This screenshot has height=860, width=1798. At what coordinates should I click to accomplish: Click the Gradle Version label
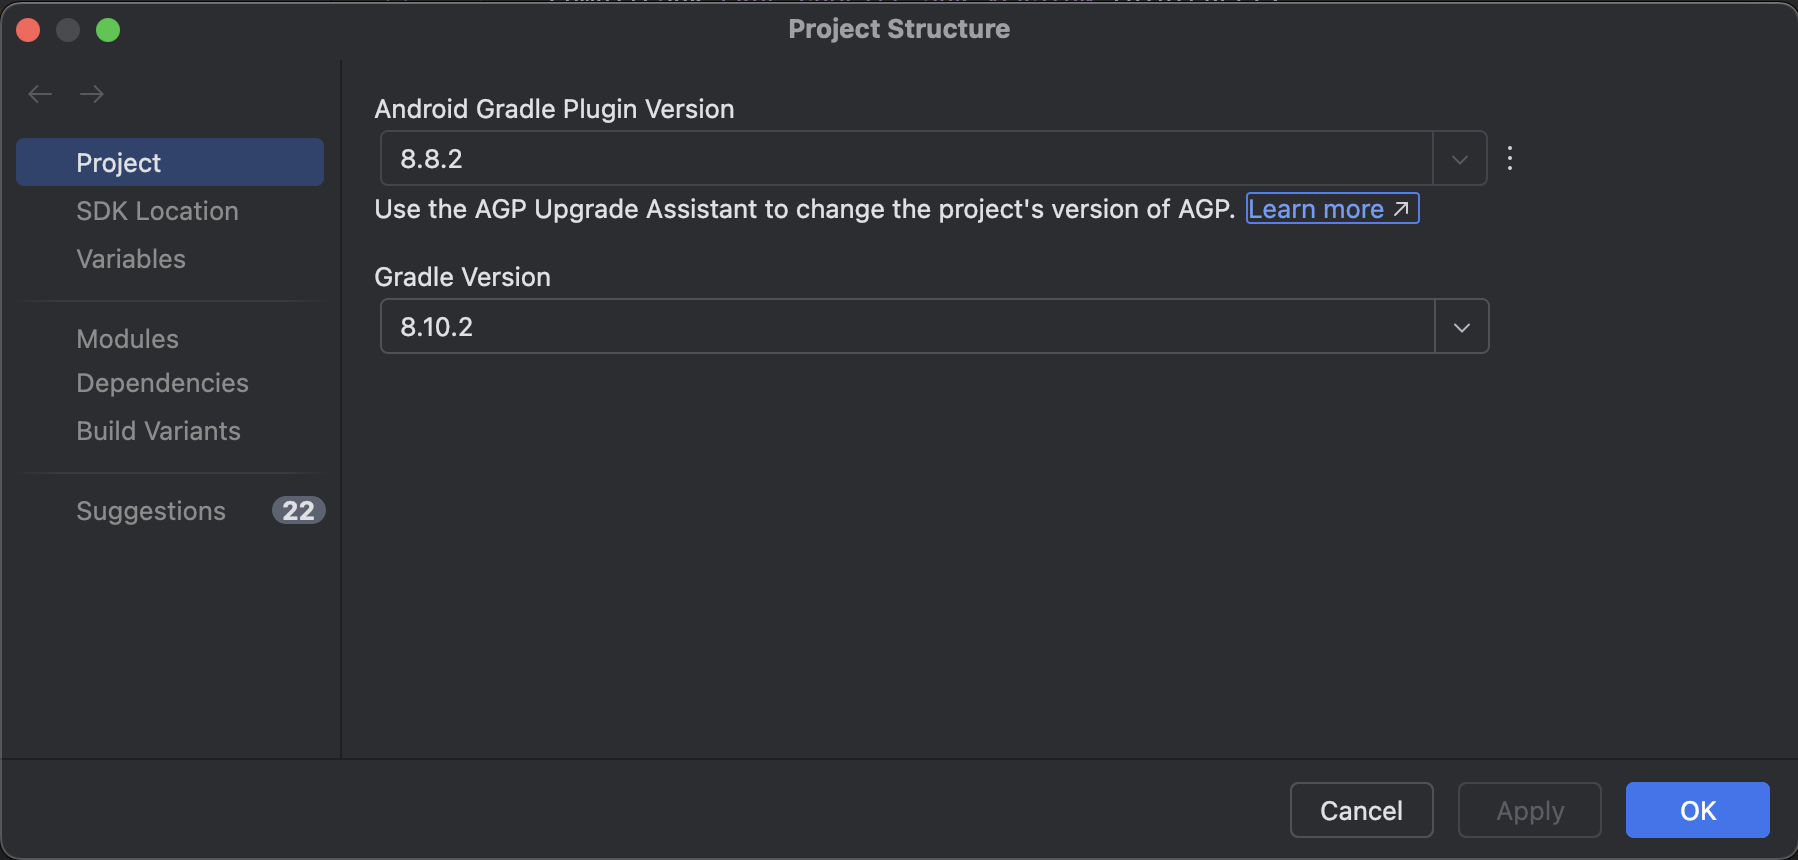pos(462,277)
